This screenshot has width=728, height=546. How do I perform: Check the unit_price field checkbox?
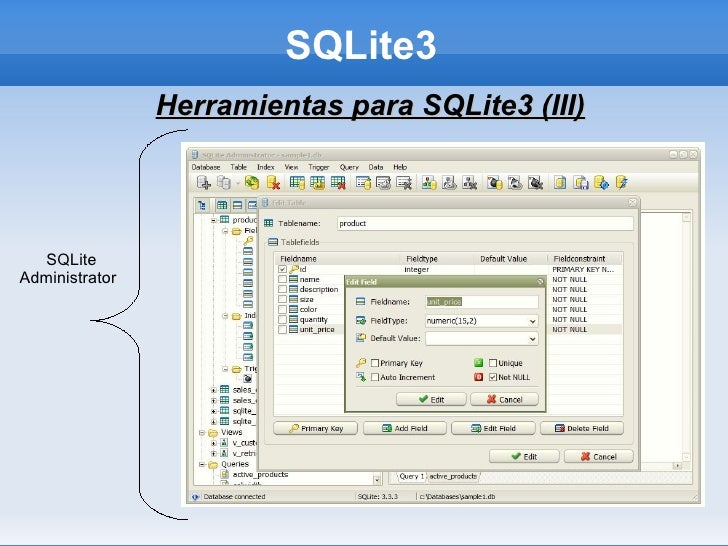(x=282, y=330)
